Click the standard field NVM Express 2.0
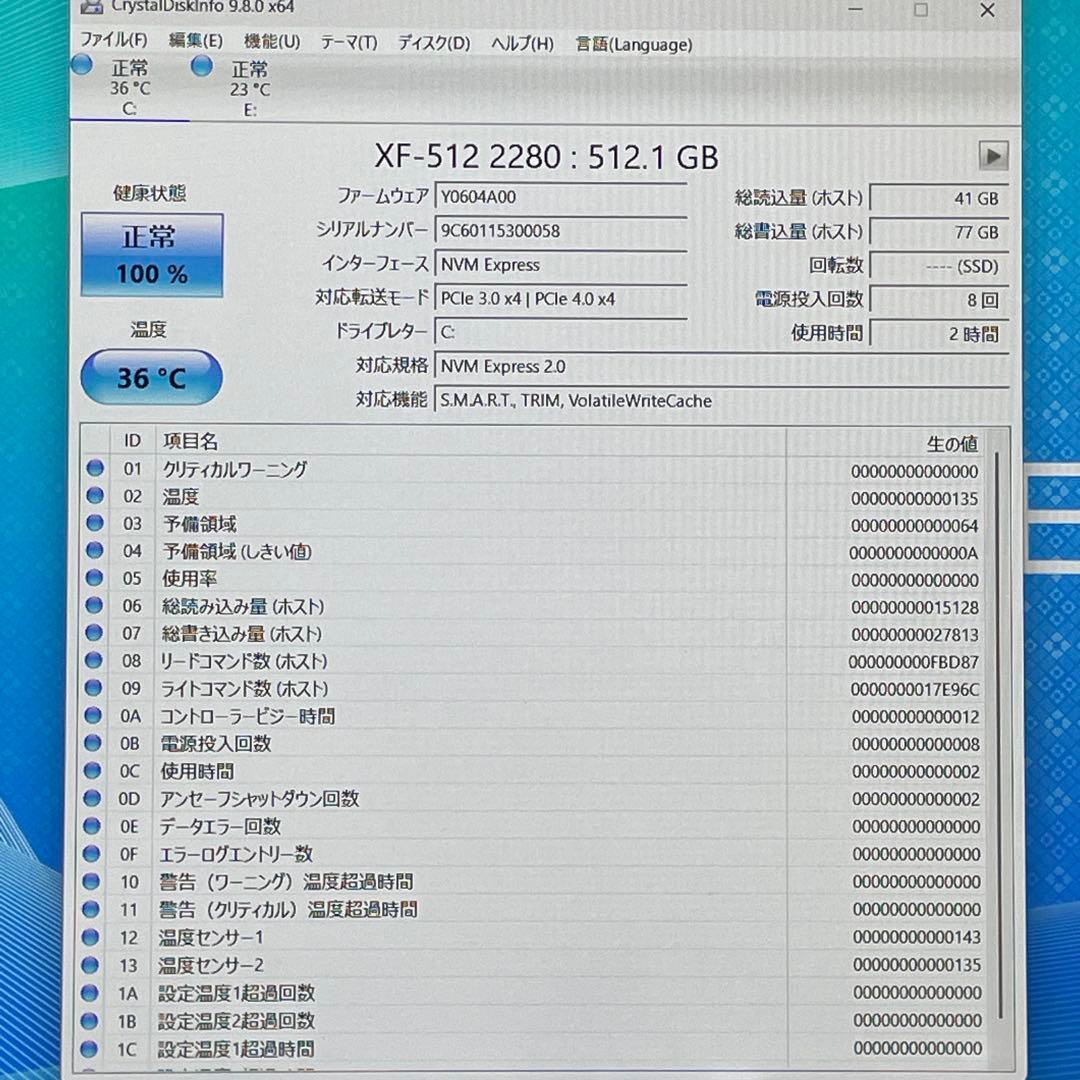 click(x=722, y=366)
